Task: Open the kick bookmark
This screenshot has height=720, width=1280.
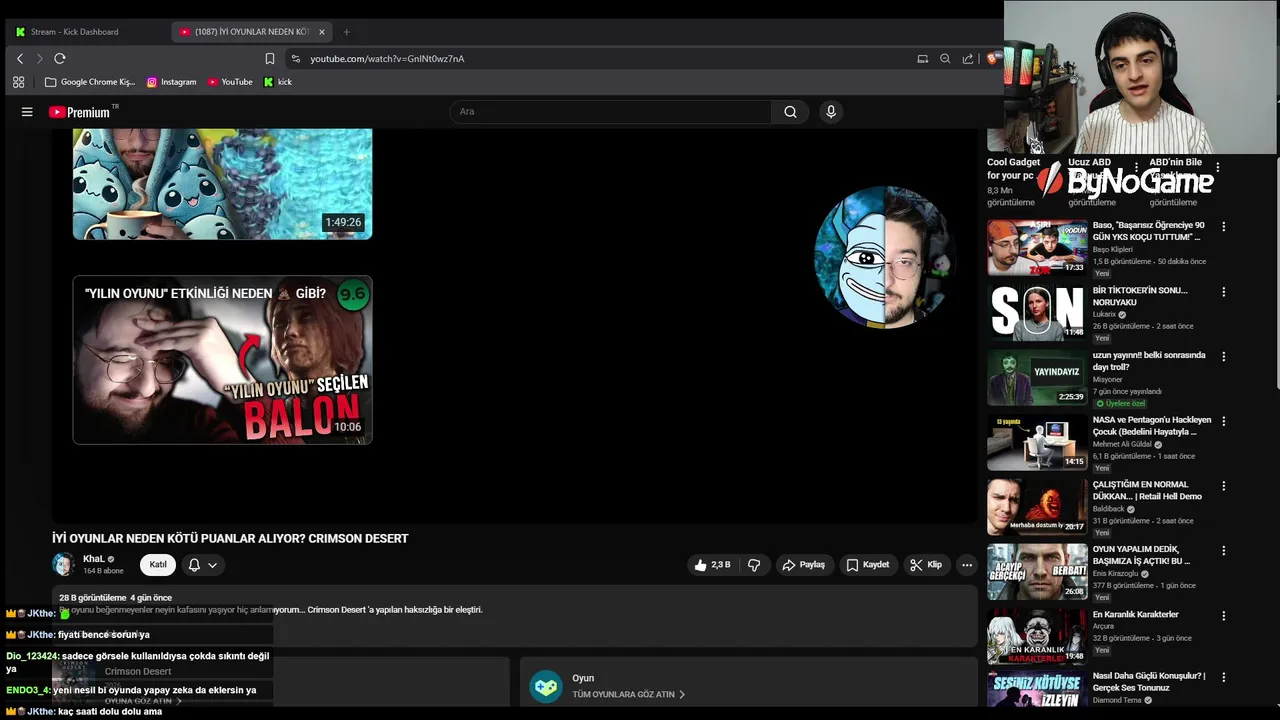Action: (278, 82)
